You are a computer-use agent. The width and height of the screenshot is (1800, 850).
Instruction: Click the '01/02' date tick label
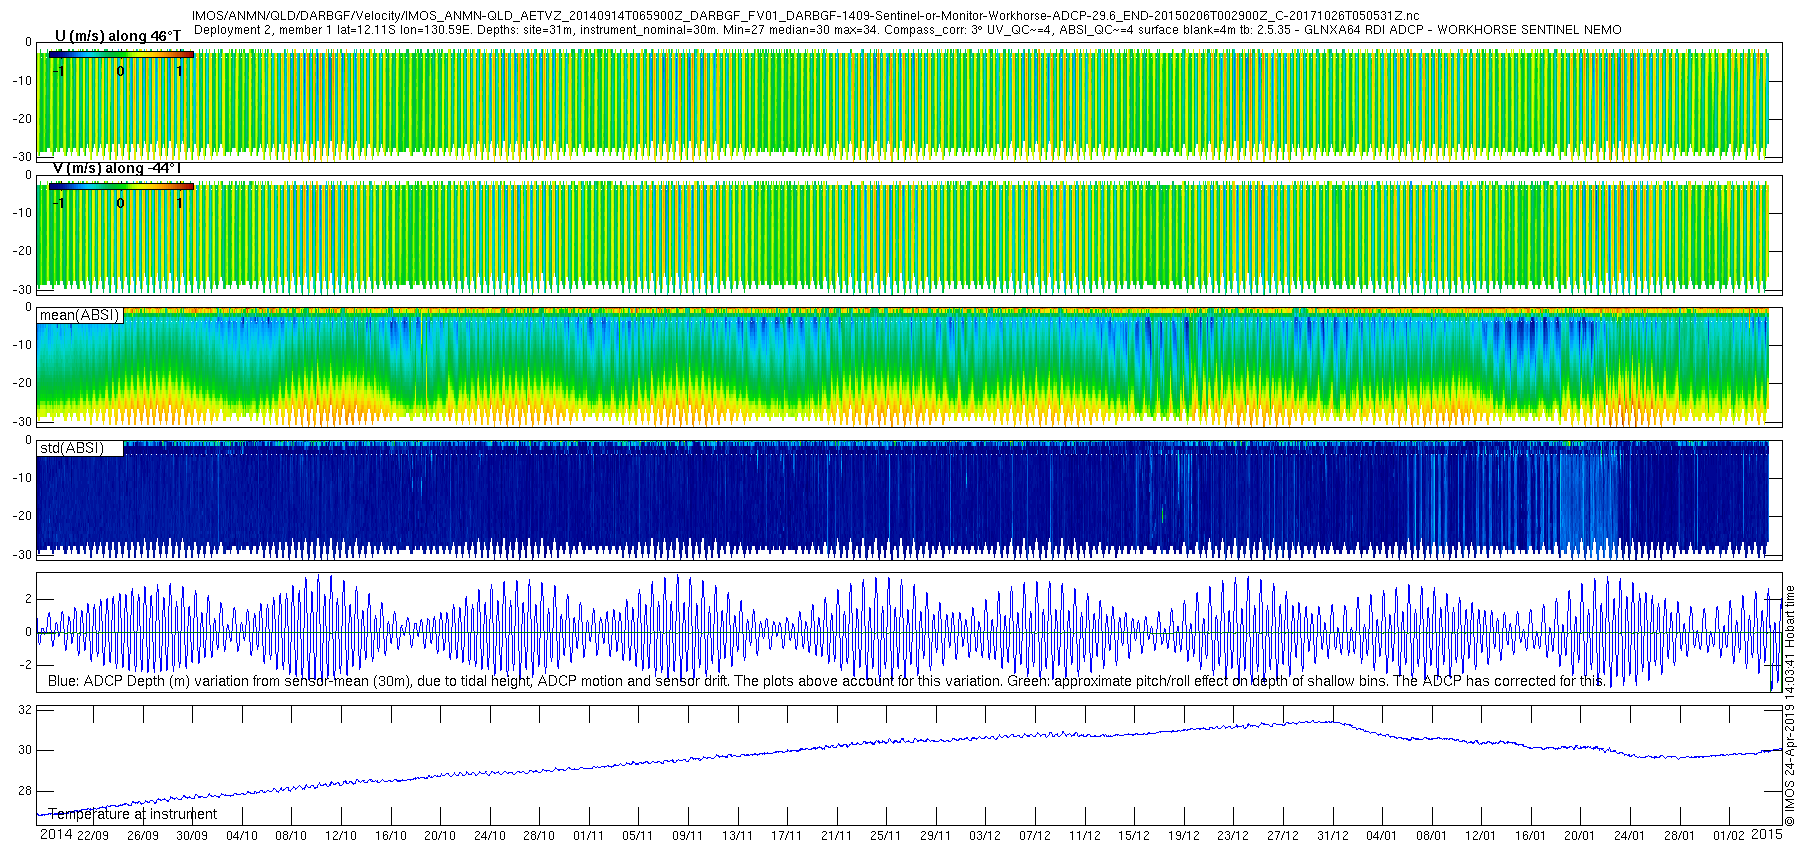[1729, 836]
